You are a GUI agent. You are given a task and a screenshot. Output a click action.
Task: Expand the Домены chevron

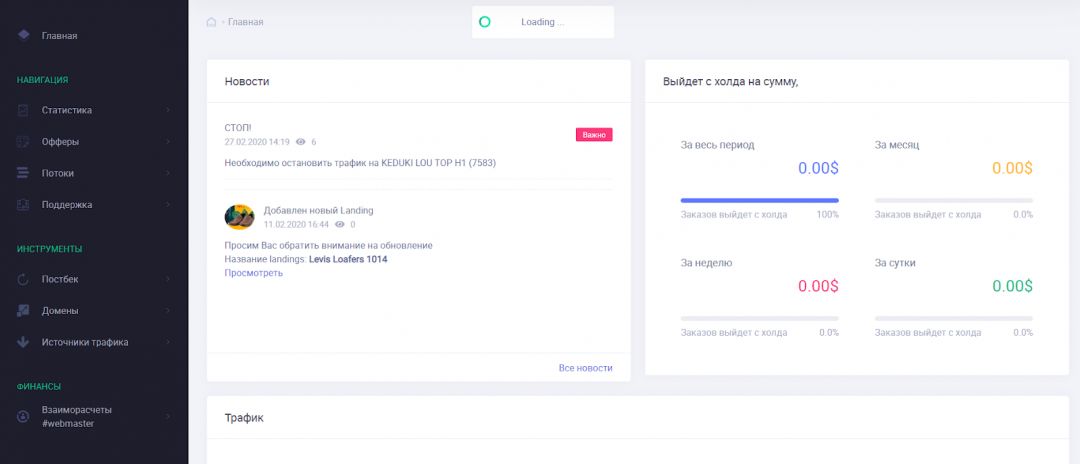[x=168, y=310]
